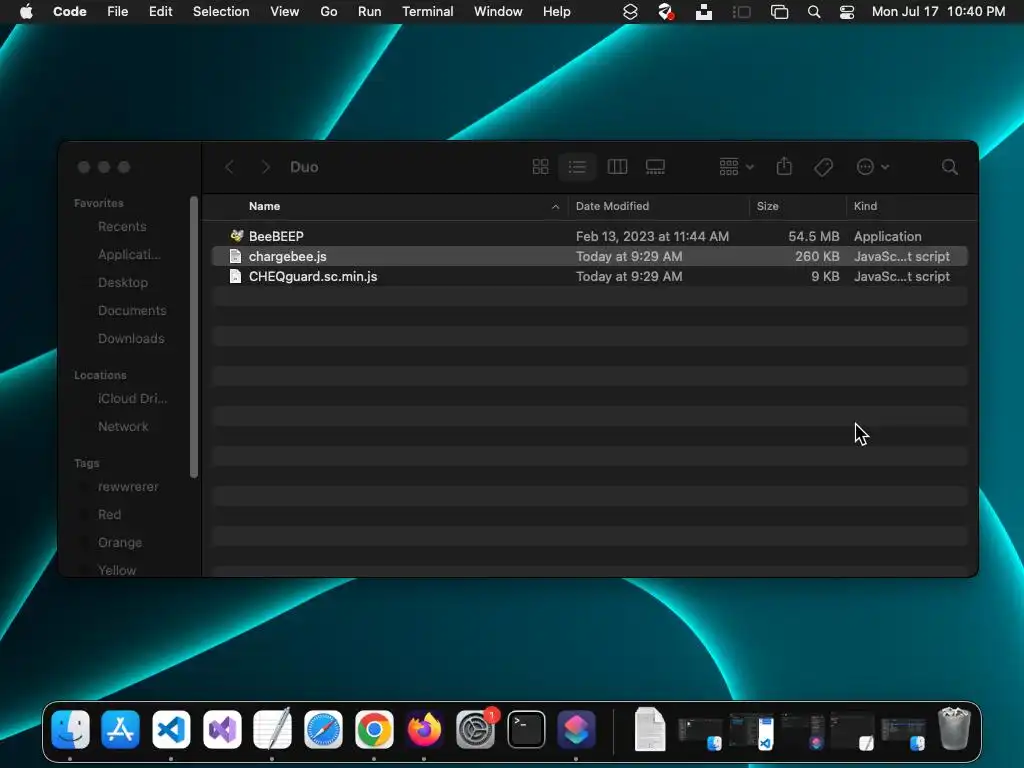Screen dimensions: 1024x768
Task: Sort by Name column header
Action: pos(264,206)
